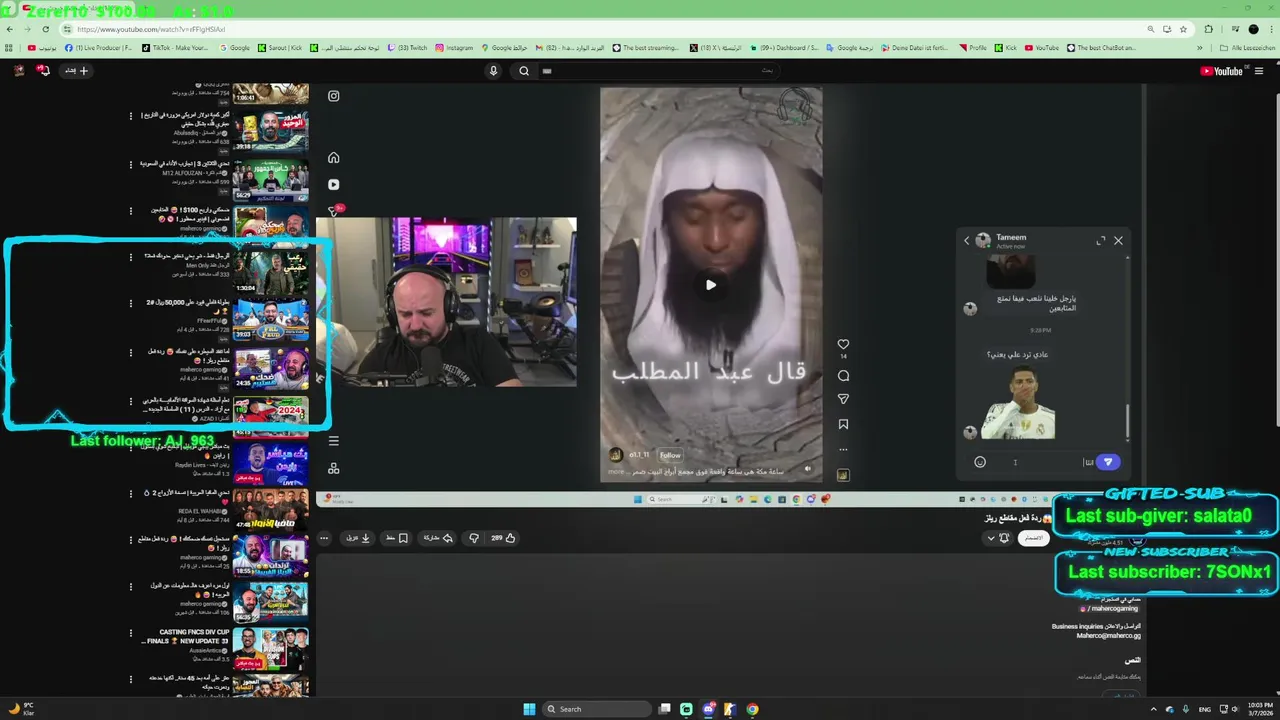Open the 'Sarout | Kick' bookmark
The image size is (1280, 720).
click(x=280, y=47)
